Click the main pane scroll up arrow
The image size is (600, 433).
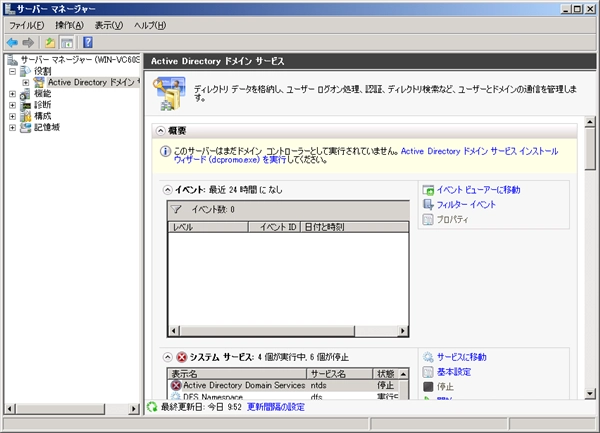coord(590,122)
